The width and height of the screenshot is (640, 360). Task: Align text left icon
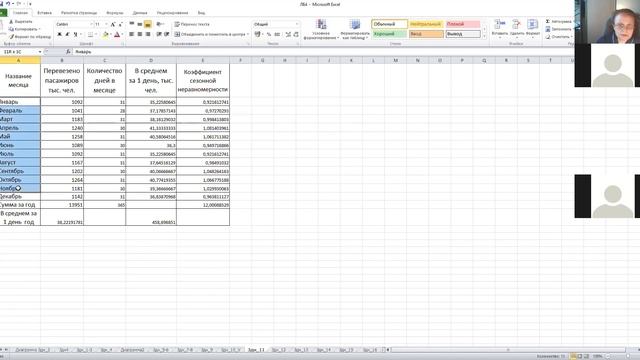(x=132, y=34)
